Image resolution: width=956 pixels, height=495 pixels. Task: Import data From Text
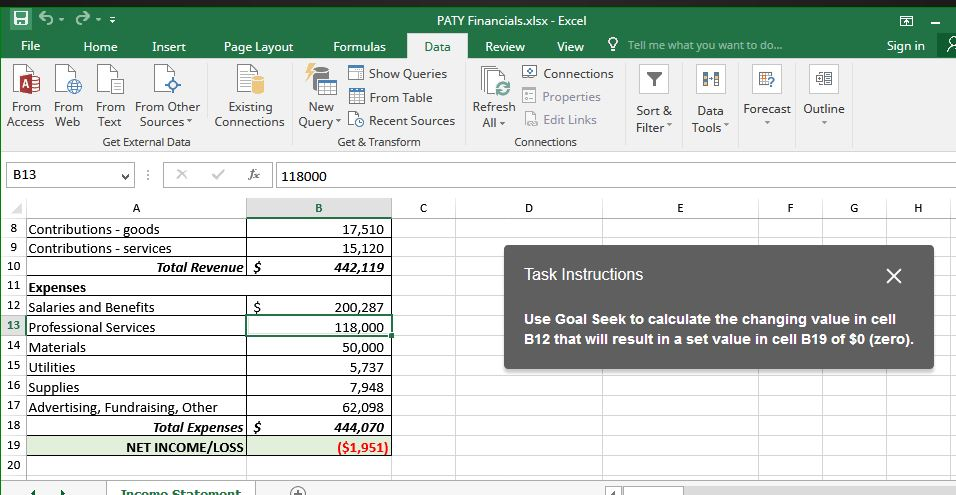[110, 96]
